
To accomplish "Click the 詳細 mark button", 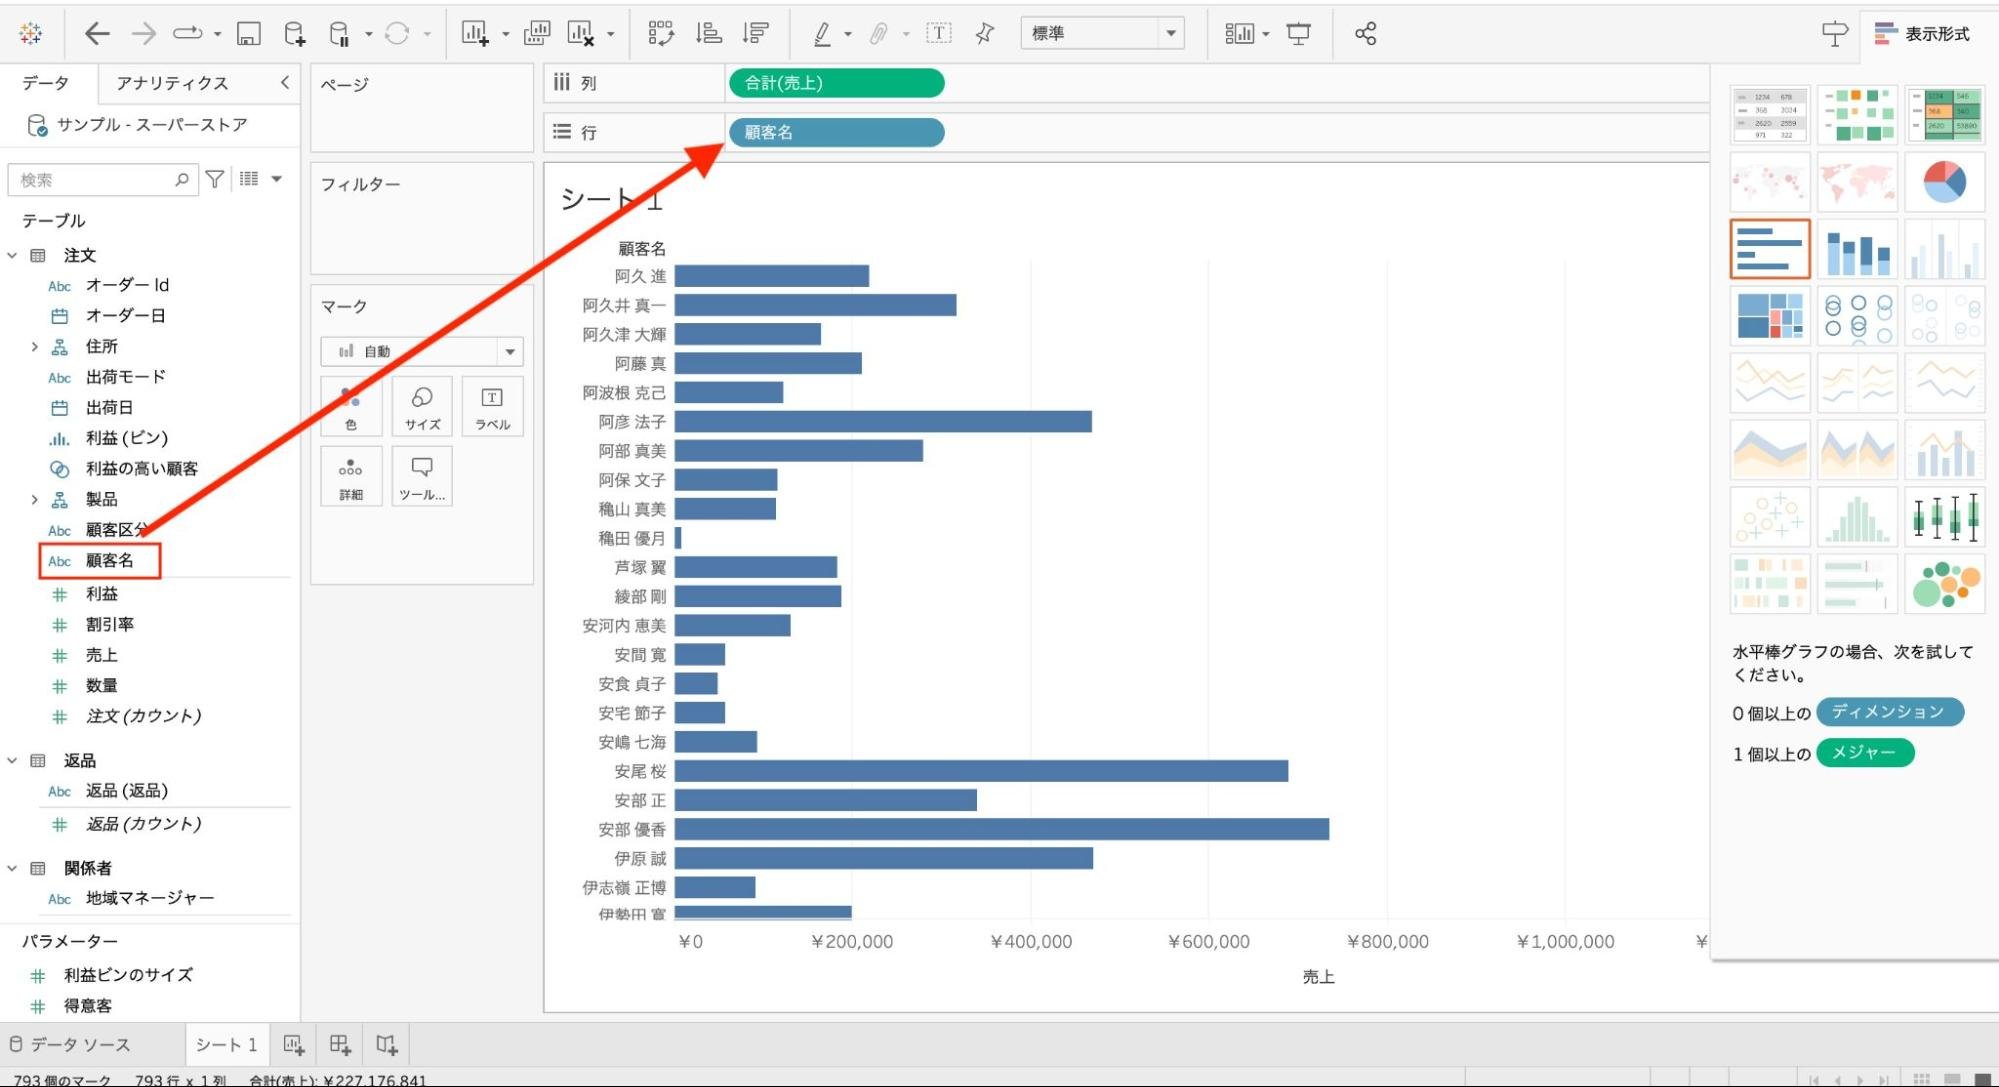I will pyautogui.click(x=351, y=476).
